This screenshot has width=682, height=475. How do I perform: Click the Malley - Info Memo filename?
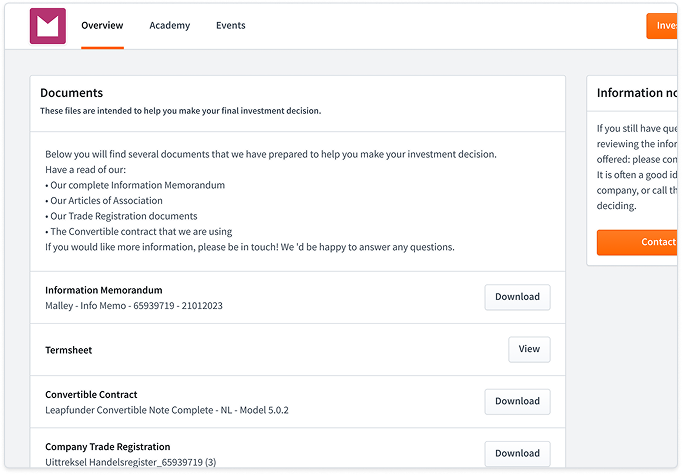133,305
